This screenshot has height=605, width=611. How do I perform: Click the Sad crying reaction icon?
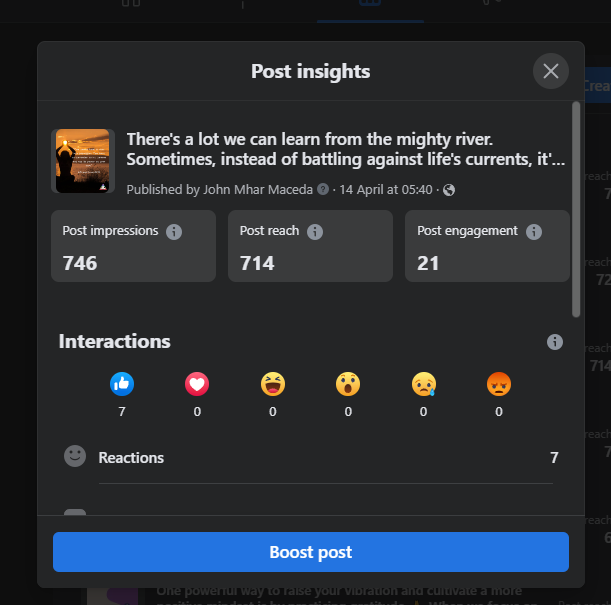[x=423, y=383]
